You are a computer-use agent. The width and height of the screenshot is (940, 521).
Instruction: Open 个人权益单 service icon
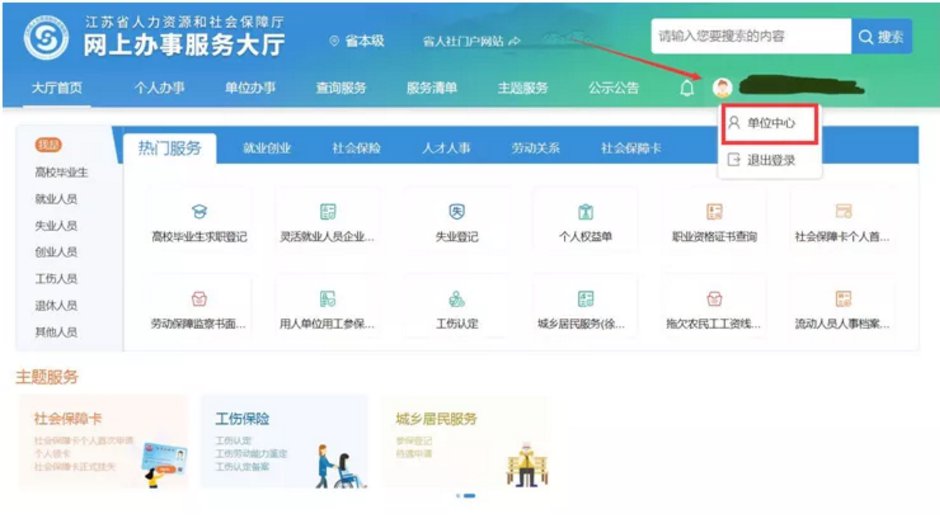(x=585, y=212)
